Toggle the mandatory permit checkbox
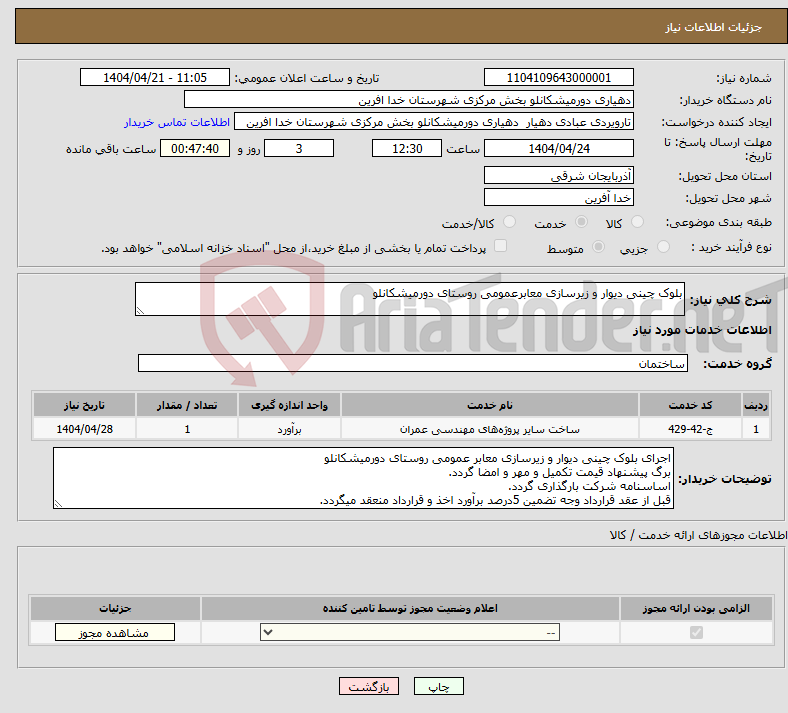 click(697, 632)
